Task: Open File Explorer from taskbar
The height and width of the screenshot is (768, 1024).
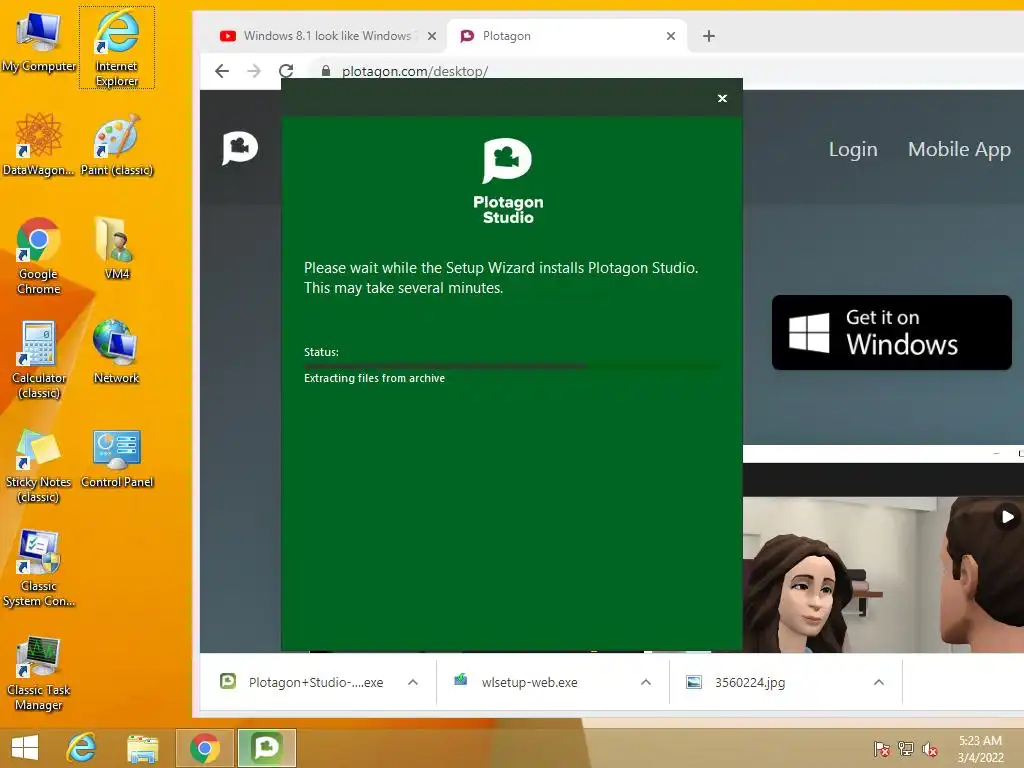Action: pos(143,748)
